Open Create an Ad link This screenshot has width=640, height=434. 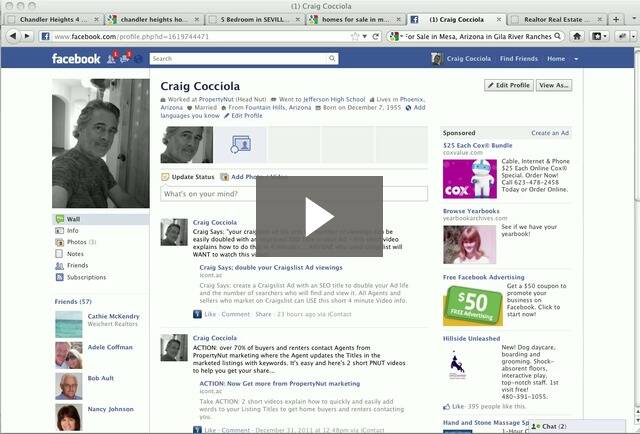point(550,133)
